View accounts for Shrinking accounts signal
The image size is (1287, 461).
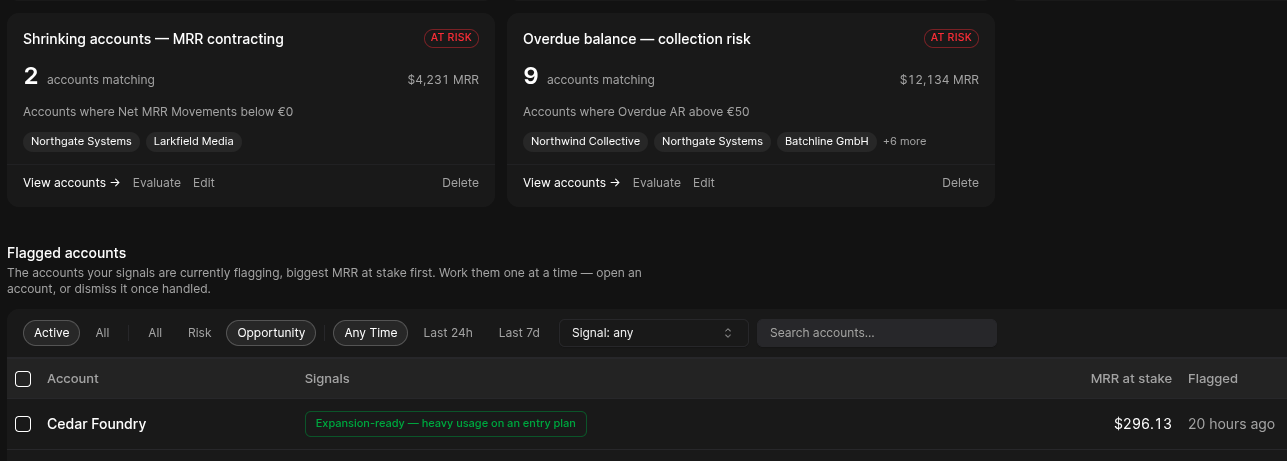(x=72, y=183)
